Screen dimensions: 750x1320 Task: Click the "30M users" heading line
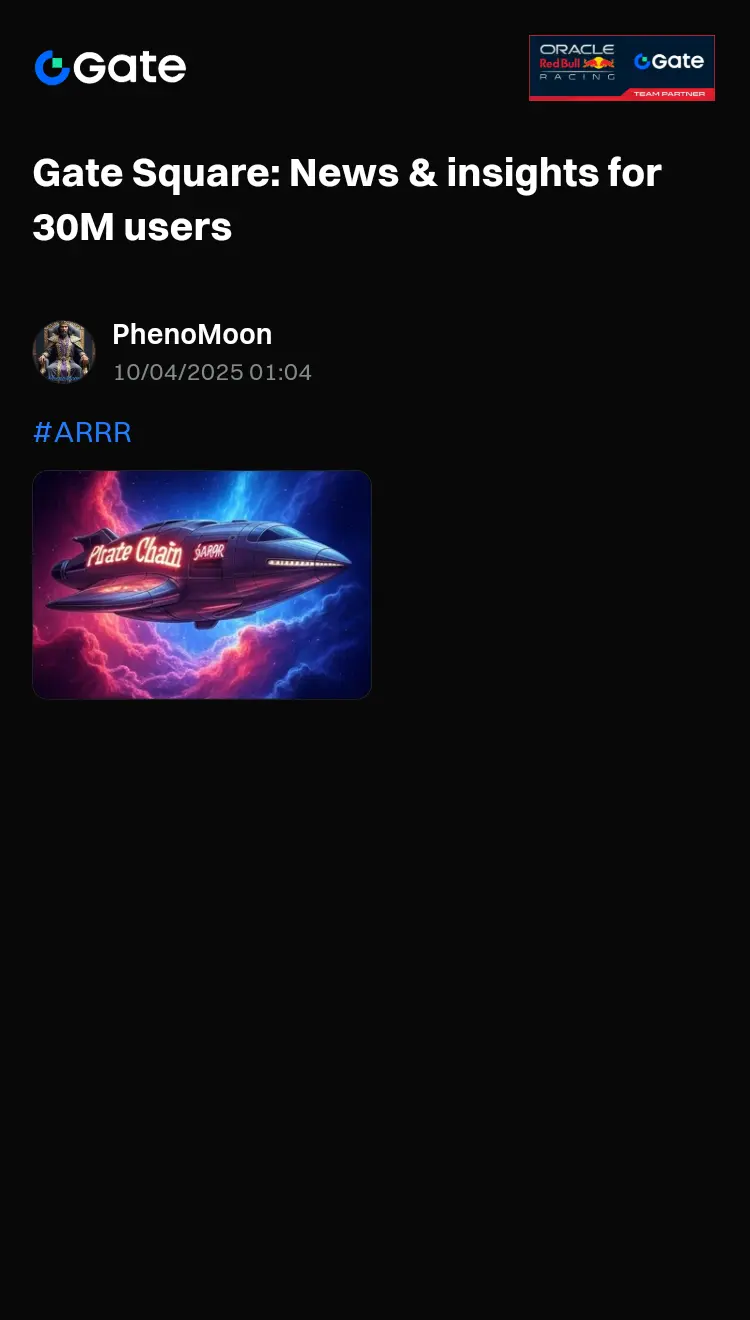point(132,227)
